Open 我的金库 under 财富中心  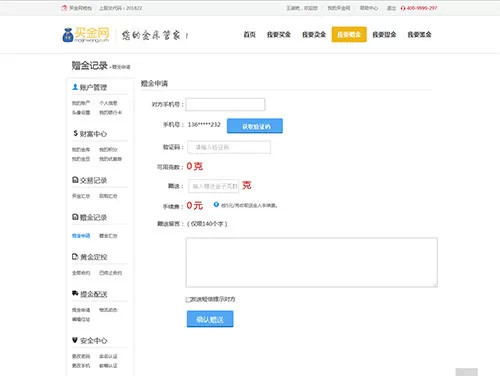81,149
